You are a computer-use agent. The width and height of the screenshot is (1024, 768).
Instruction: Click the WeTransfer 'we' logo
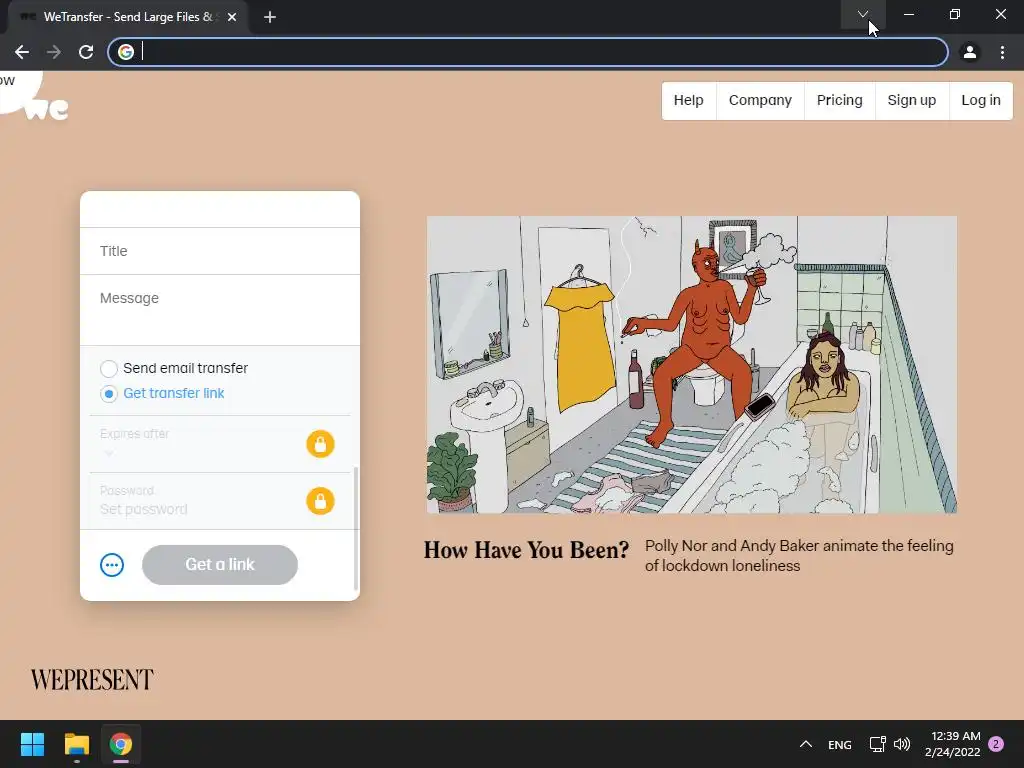click(x=46, y=108)
